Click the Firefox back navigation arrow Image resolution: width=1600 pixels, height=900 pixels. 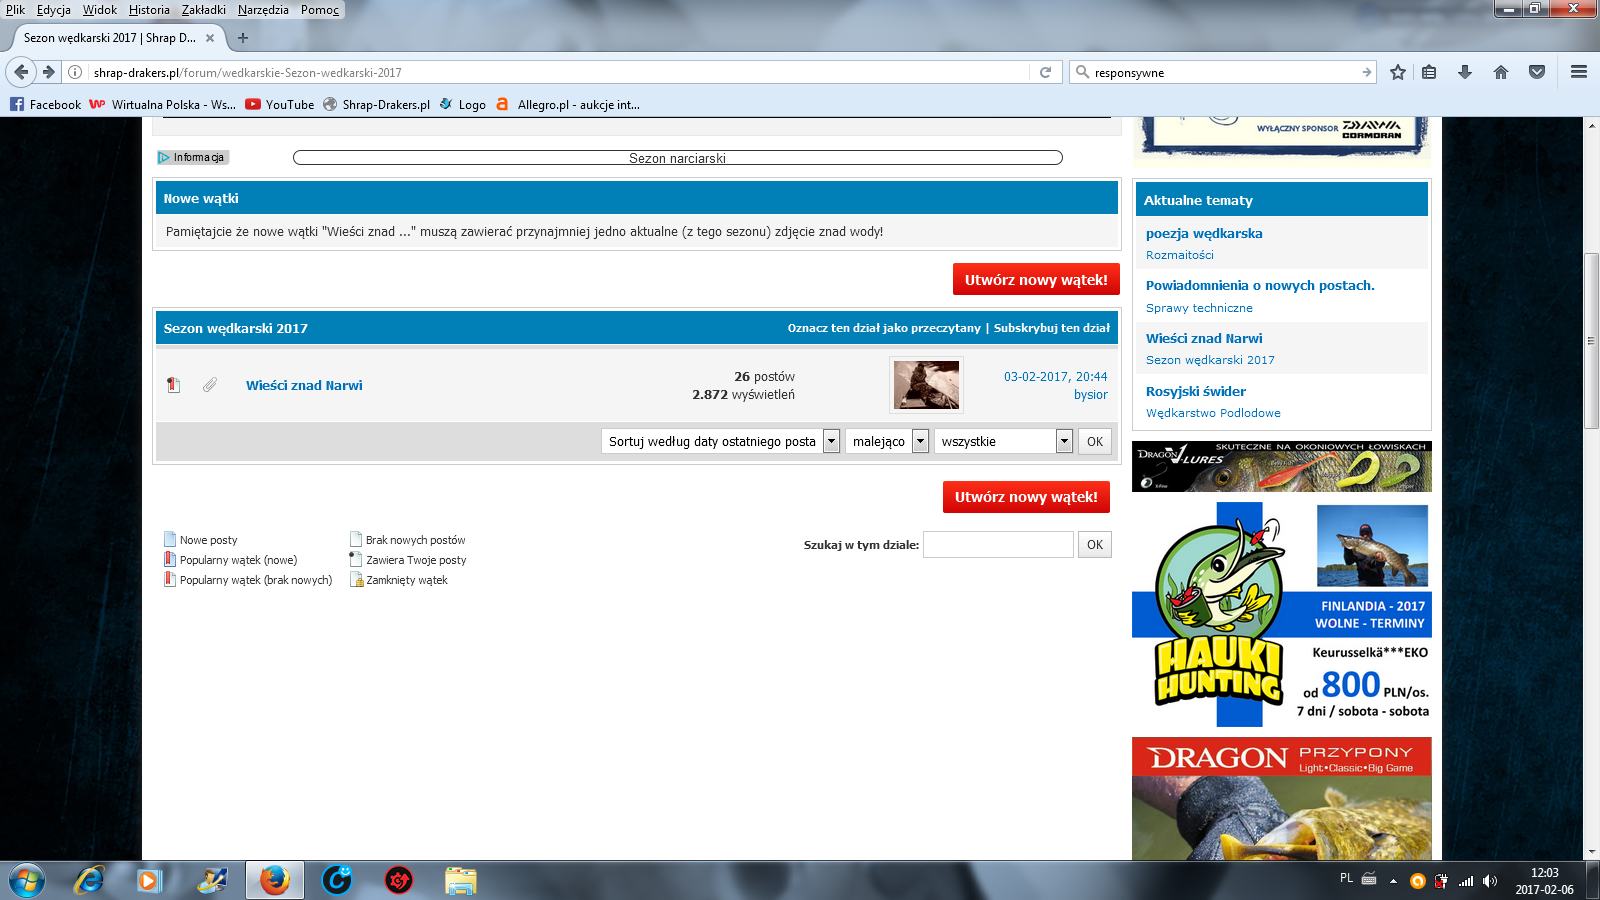click(x=21, y=72)
